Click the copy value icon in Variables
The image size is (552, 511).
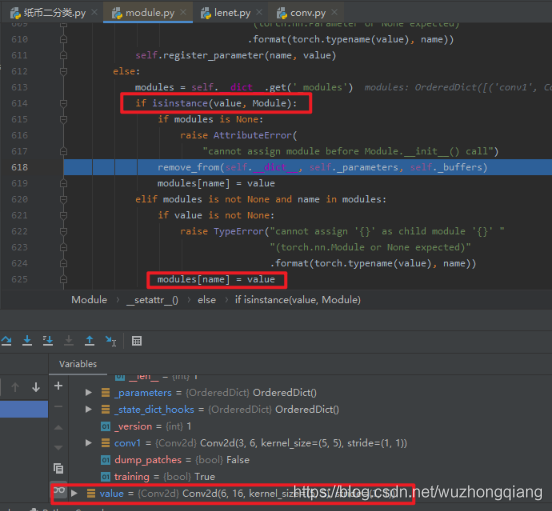(58, 468)
